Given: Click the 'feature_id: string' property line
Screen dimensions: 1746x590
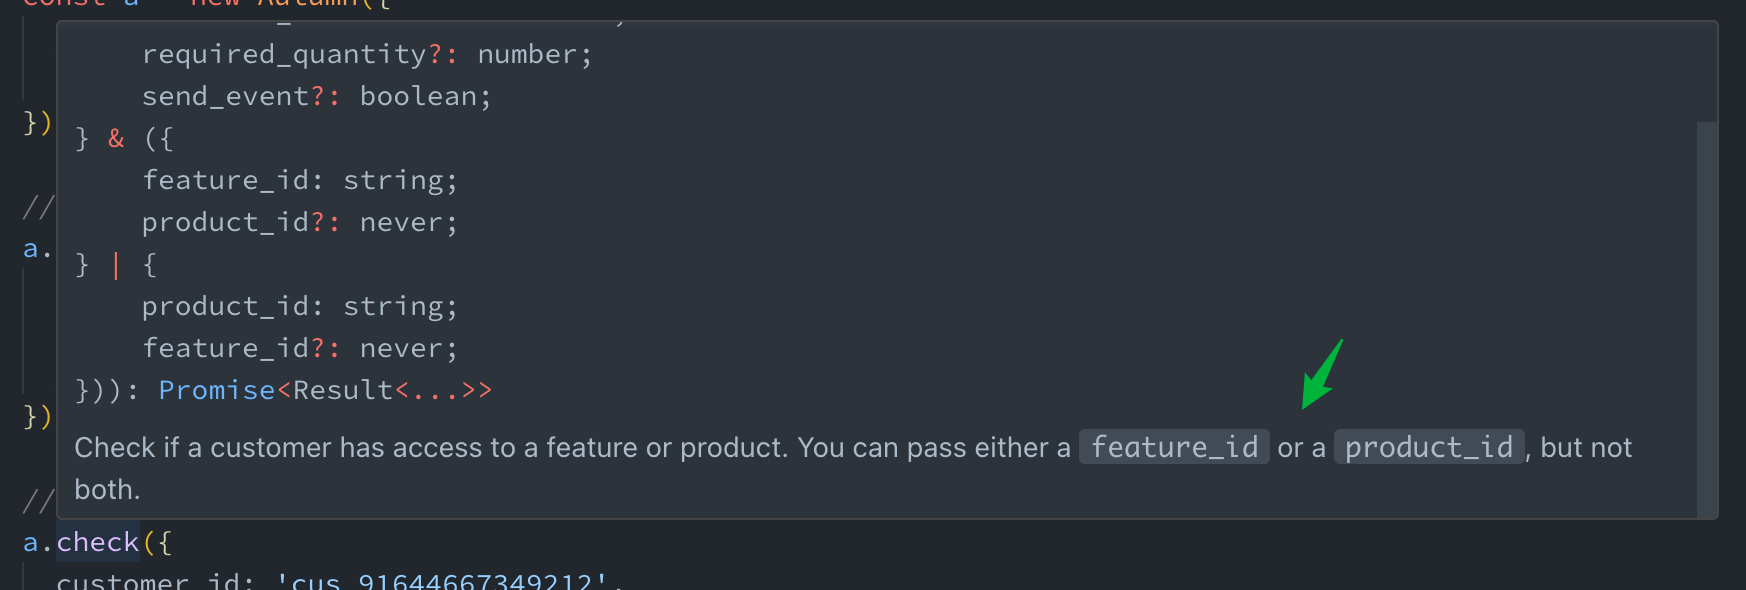Looking at the screenshot, I should click(300, 180).
